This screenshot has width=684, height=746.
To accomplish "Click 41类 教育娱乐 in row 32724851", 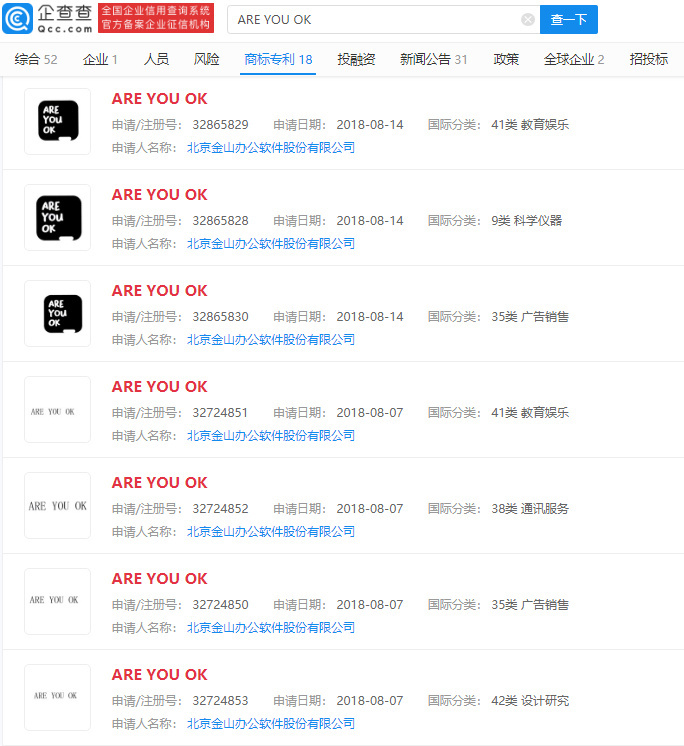I will tap(530, 413).
